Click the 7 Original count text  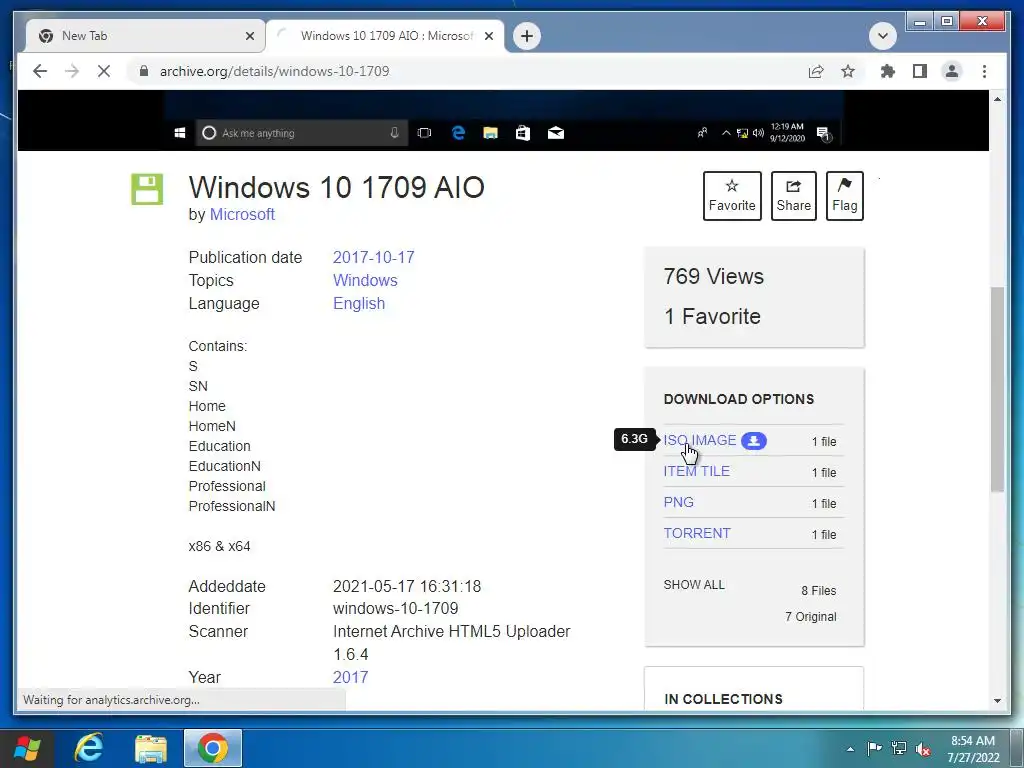[810, 616]
